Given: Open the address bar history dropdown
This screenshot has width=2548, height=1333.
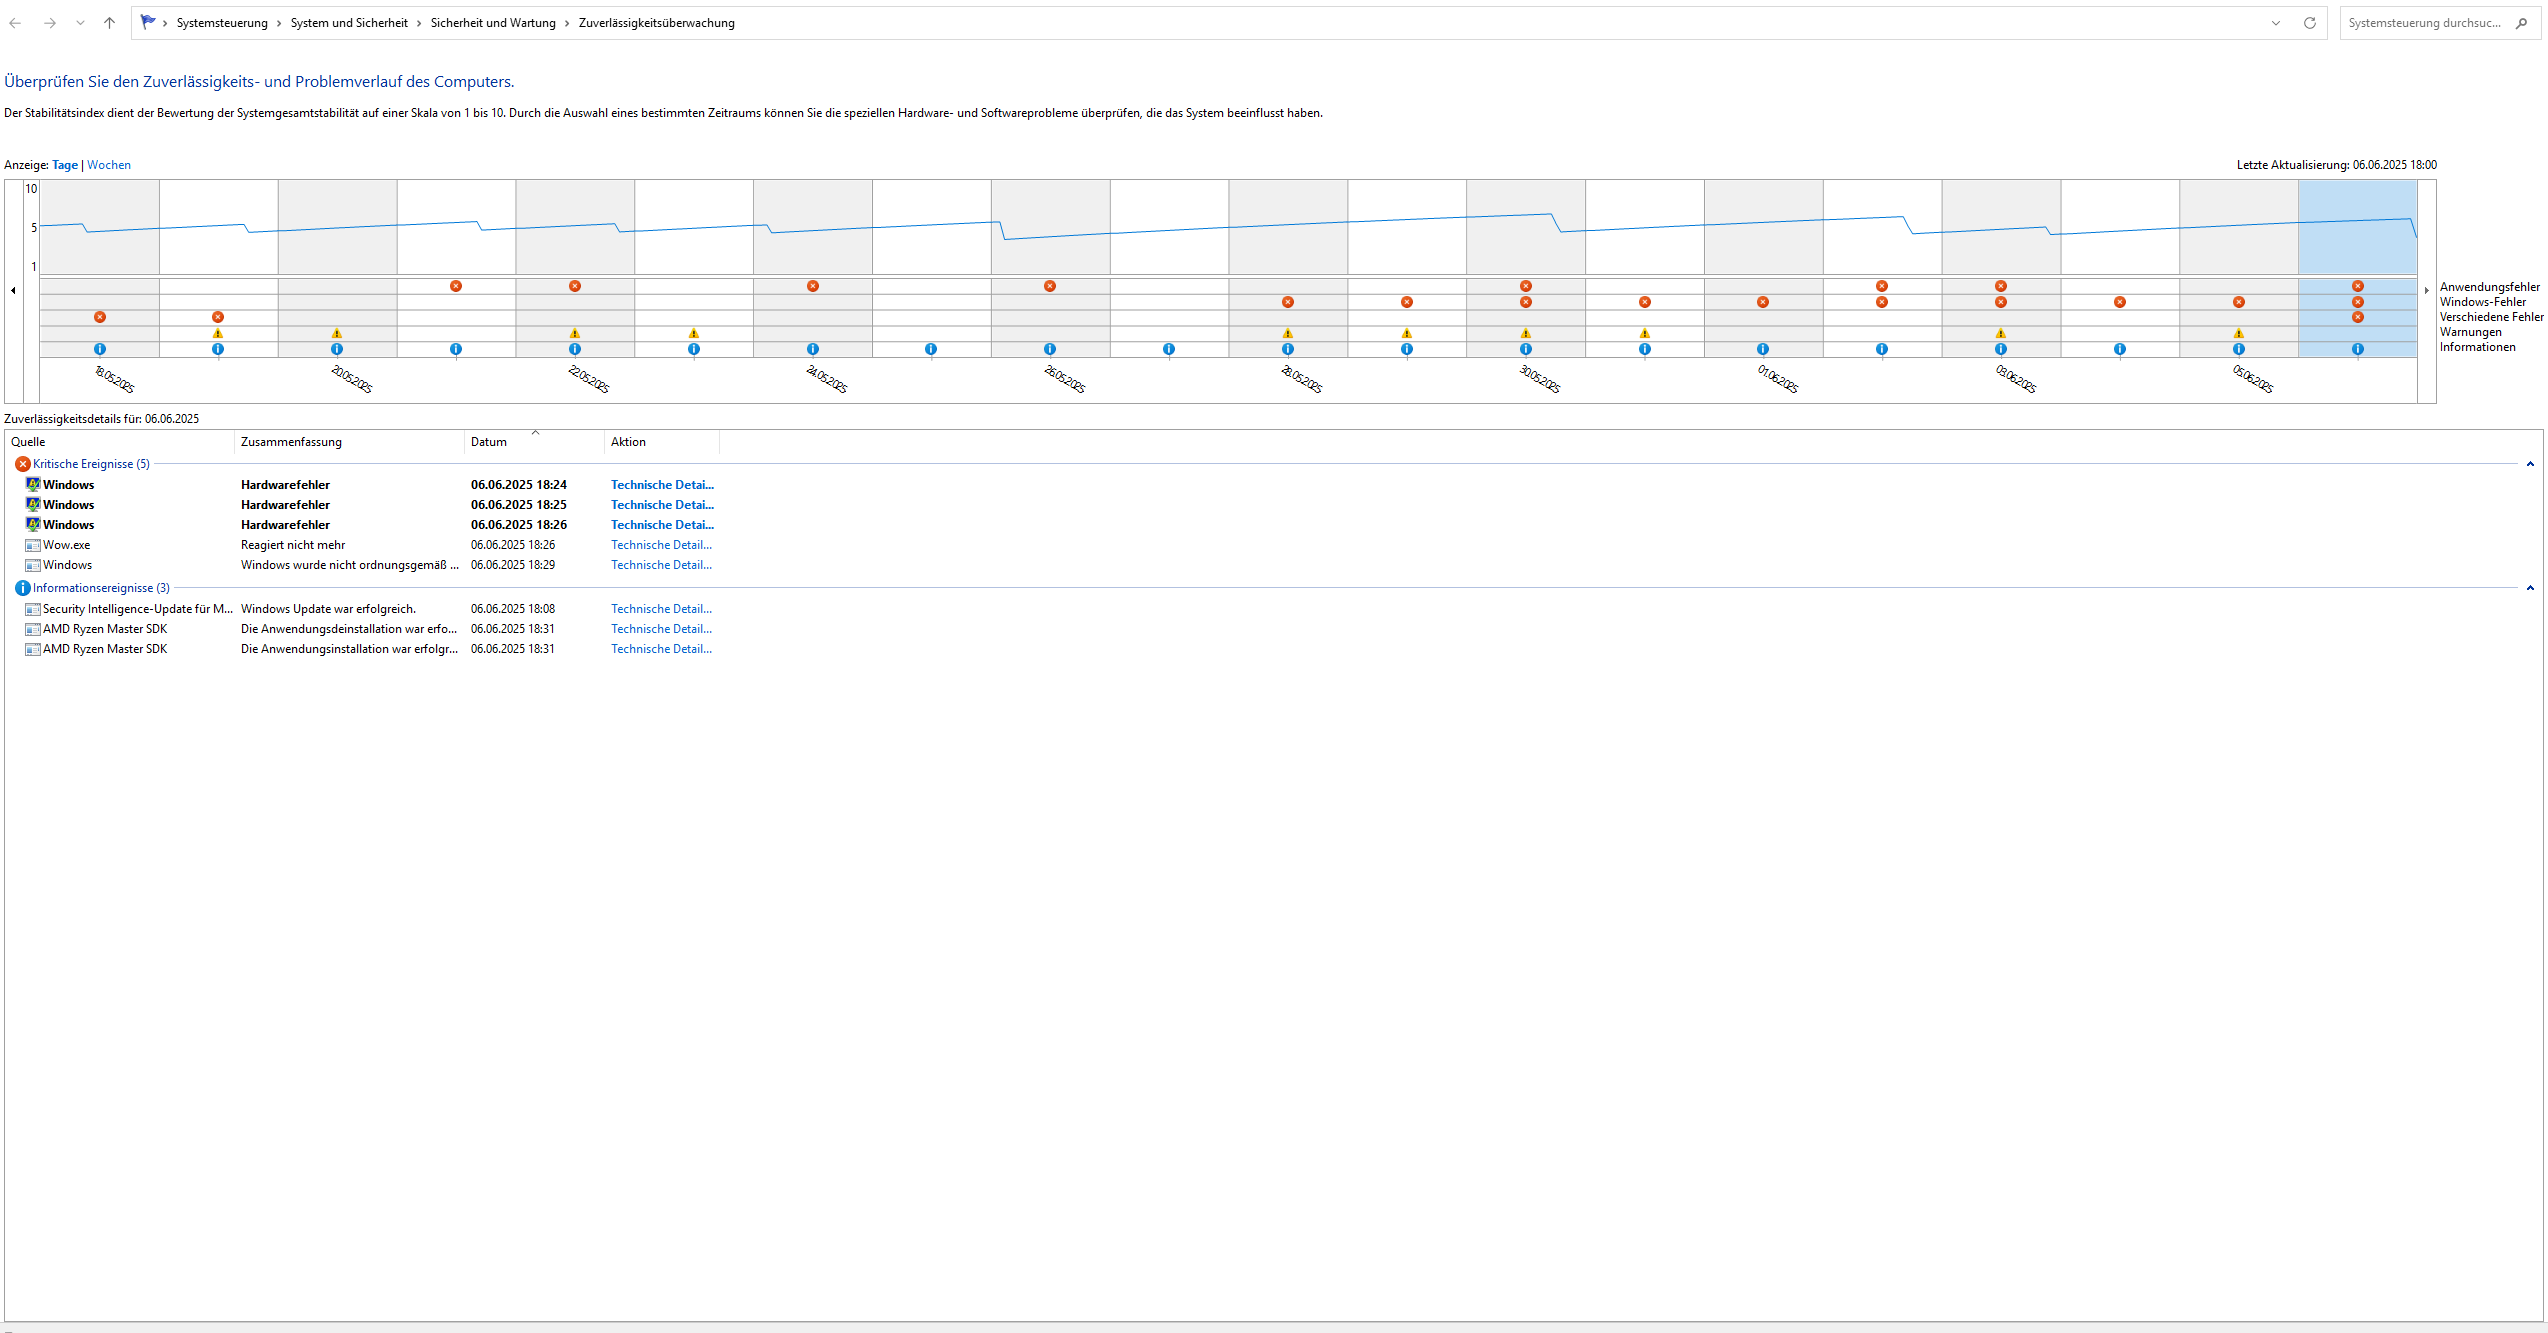Looking at the screenshot, I should [x=2275, y=23].
